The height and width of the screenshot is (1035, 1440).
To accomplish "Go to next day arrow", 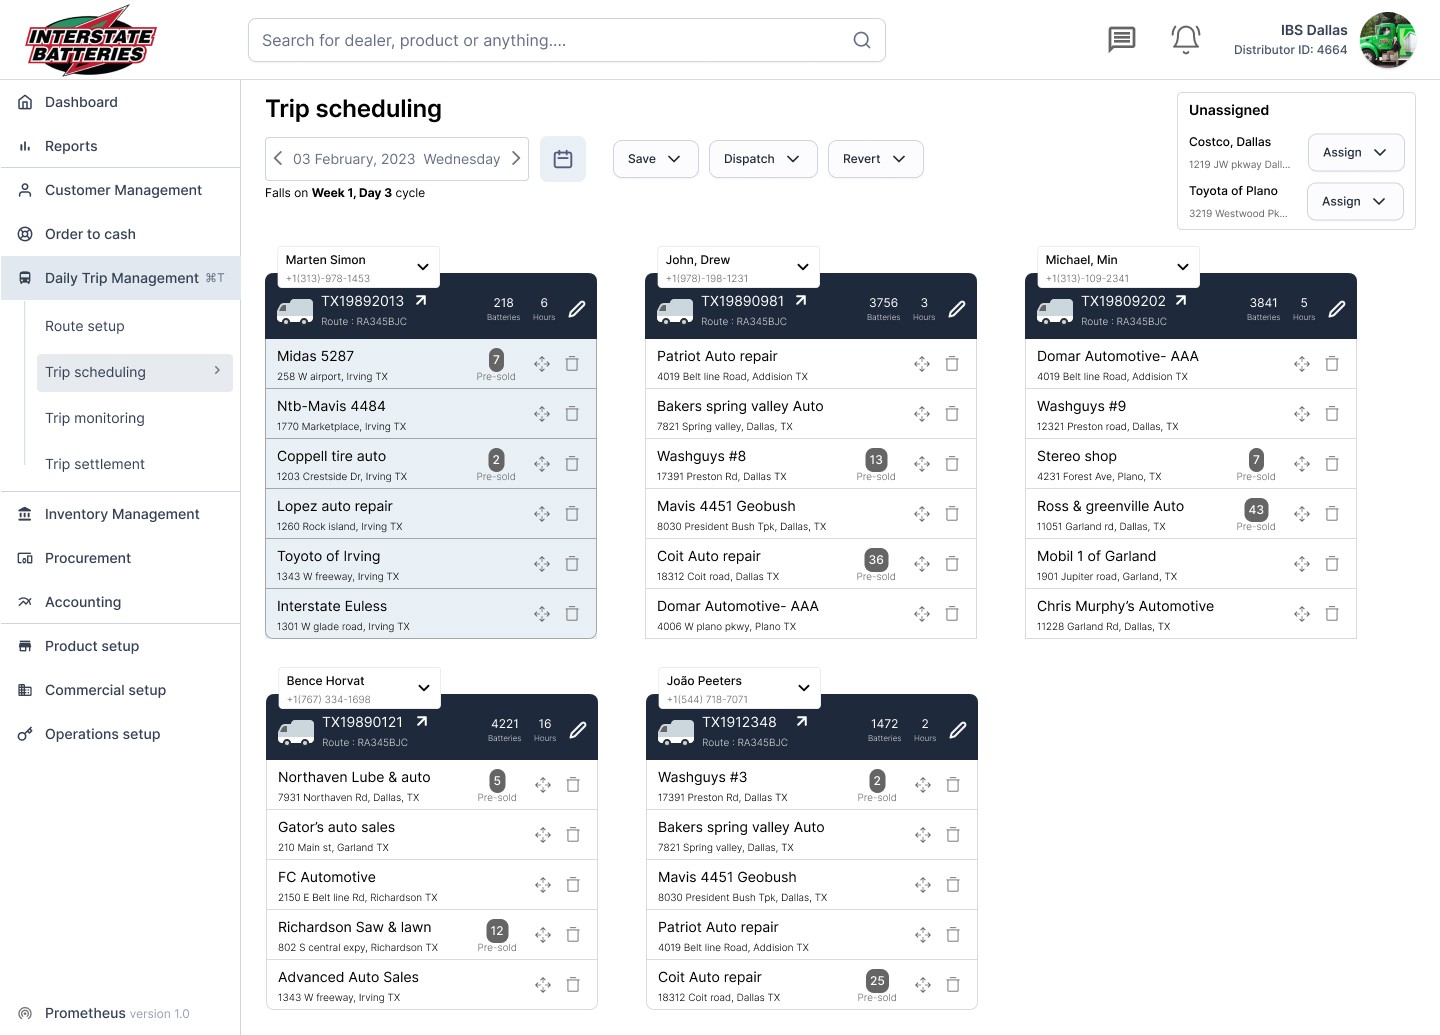I will click(x=516, y=158).
